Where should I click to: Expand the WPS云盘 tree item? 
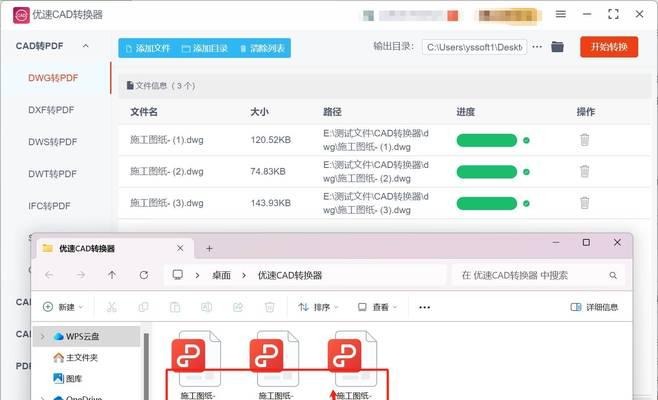[x=42, y=336]
